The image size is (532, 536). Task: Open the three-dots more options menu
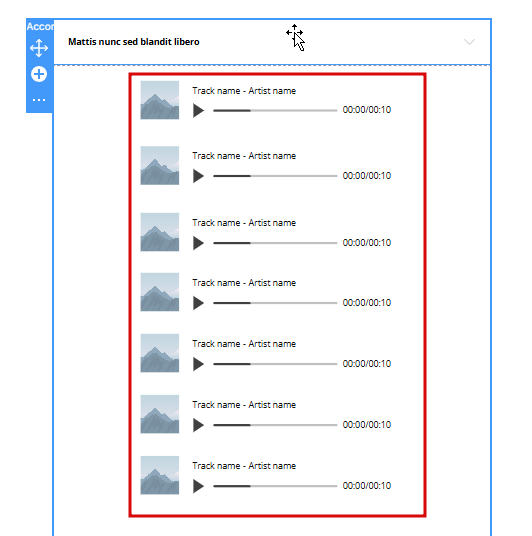point(39,100)
